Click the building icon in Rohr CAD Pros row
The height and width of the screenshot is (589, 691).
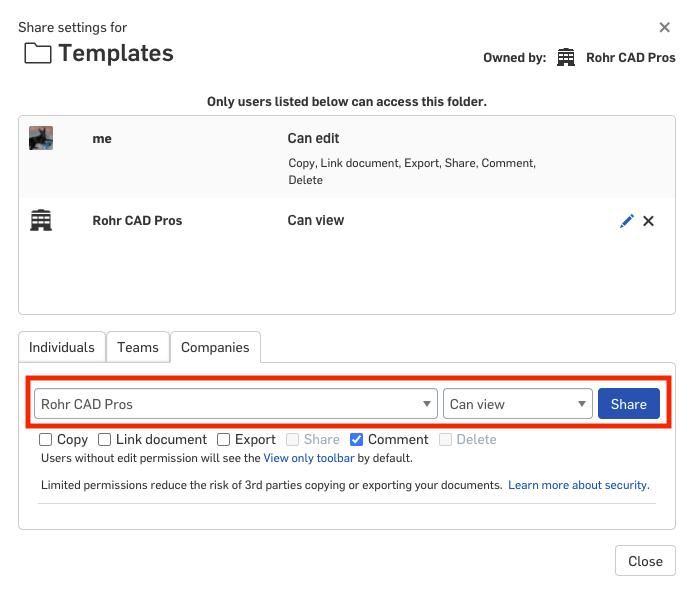coord(41,221)
